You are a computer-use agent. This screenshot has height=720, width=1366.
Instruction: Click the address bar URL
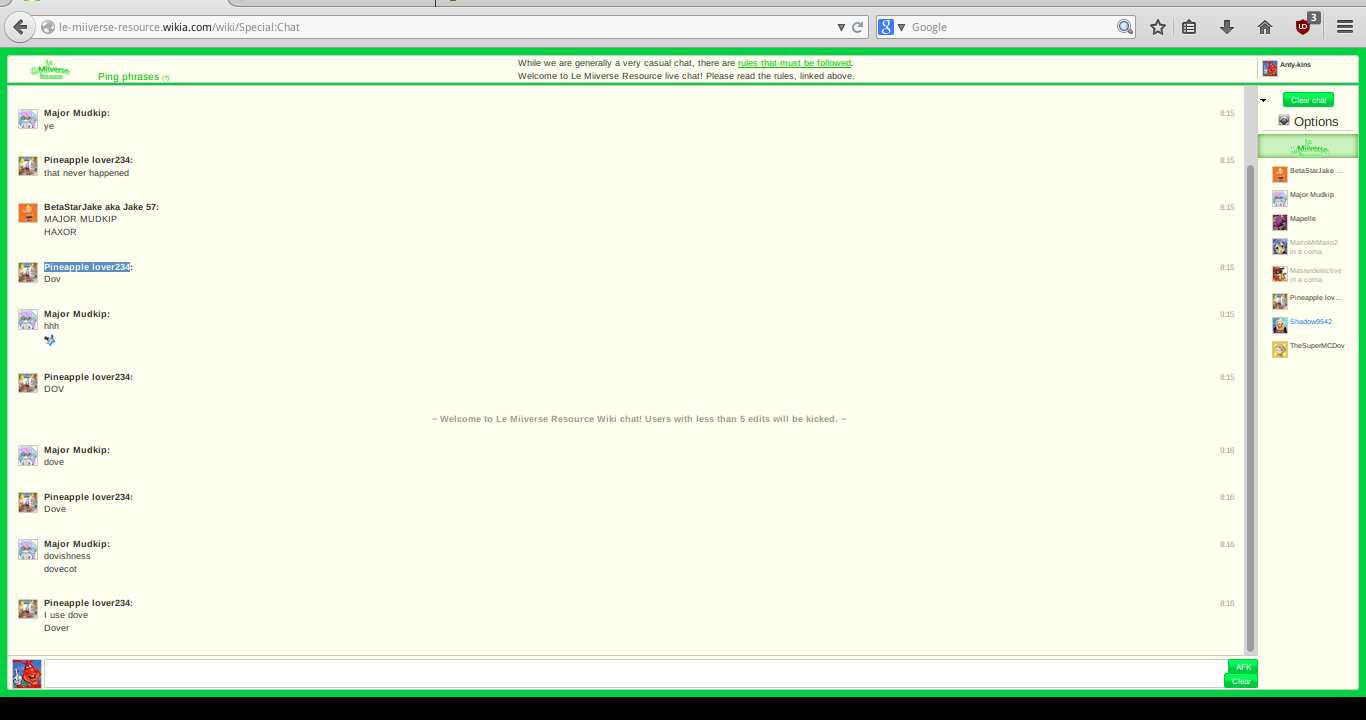[x=179, y=27]
